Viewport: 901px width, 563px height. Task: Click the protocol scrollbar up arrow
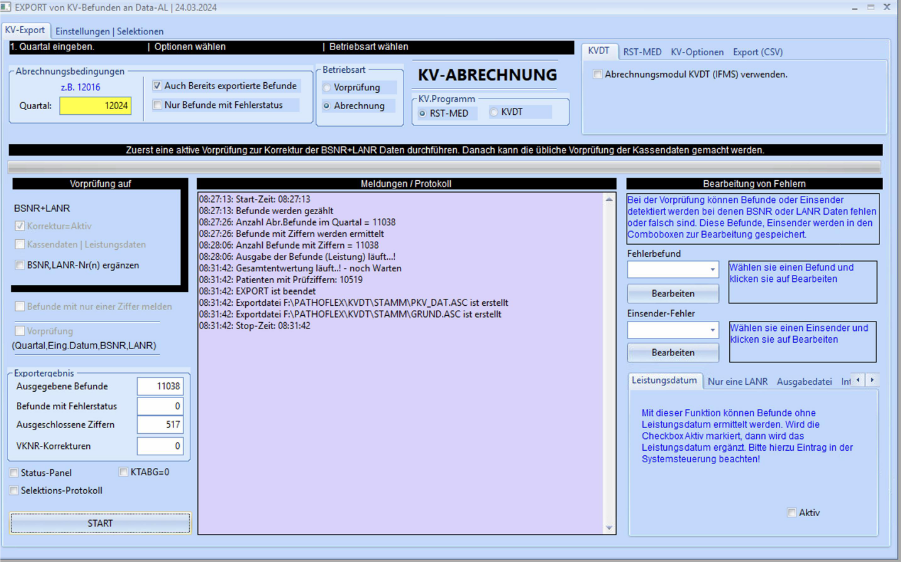coord(609,200)
